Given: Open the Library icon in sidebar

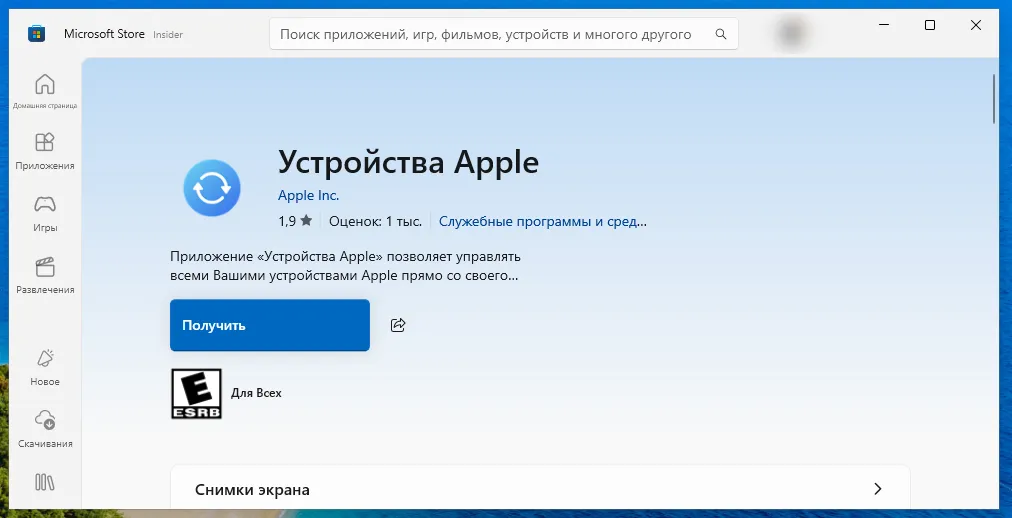Looking at the screenshot, I should click(x=45, y=483).
